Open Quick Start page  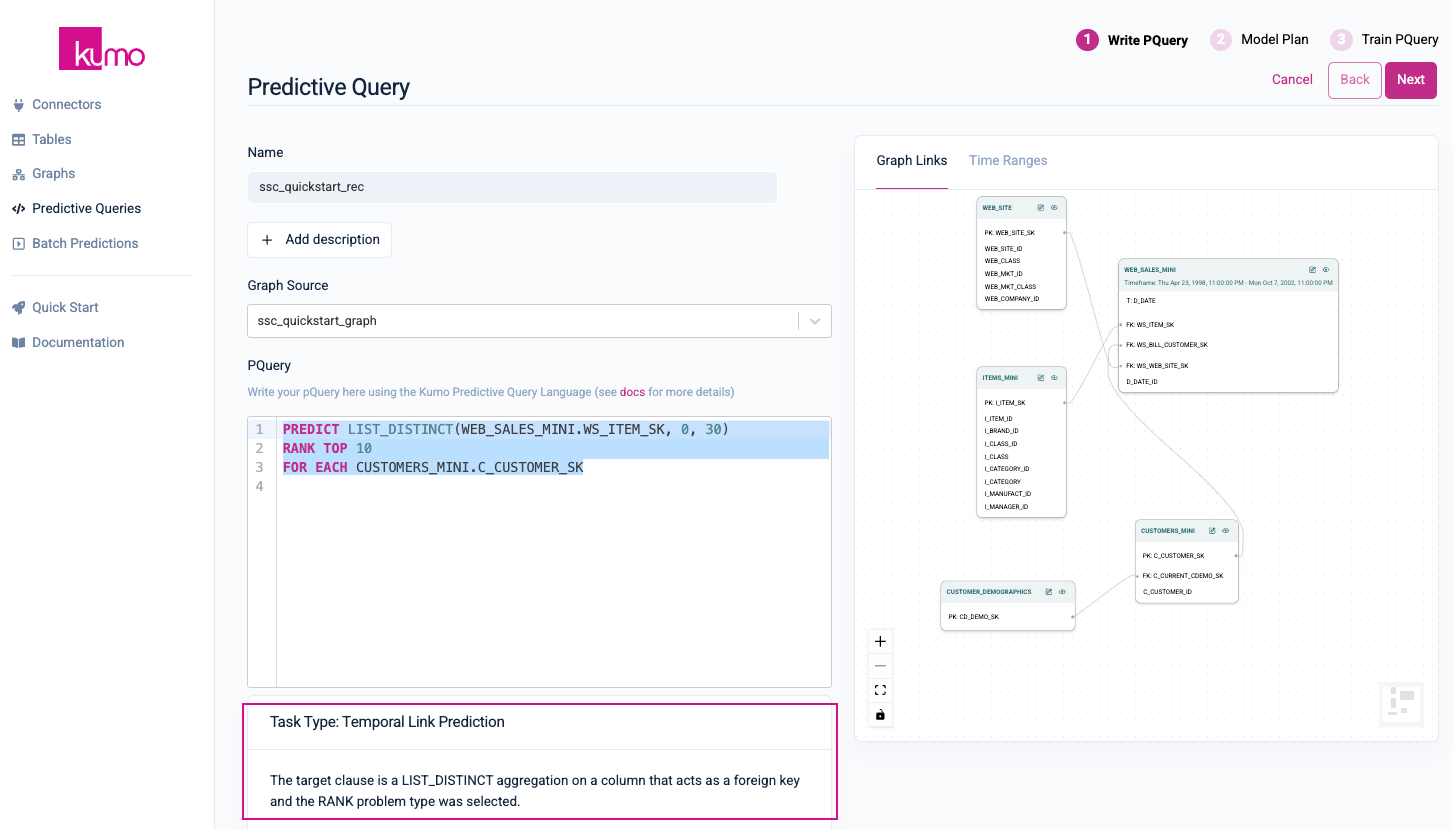click(x=65, y=308)
